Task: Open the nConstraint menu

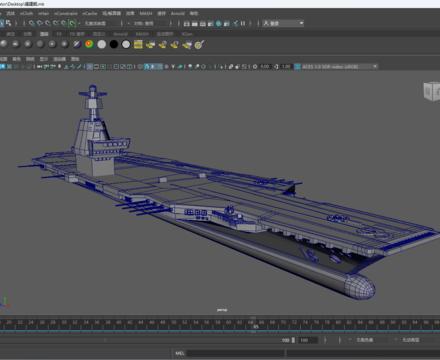Action: point(66,13)
